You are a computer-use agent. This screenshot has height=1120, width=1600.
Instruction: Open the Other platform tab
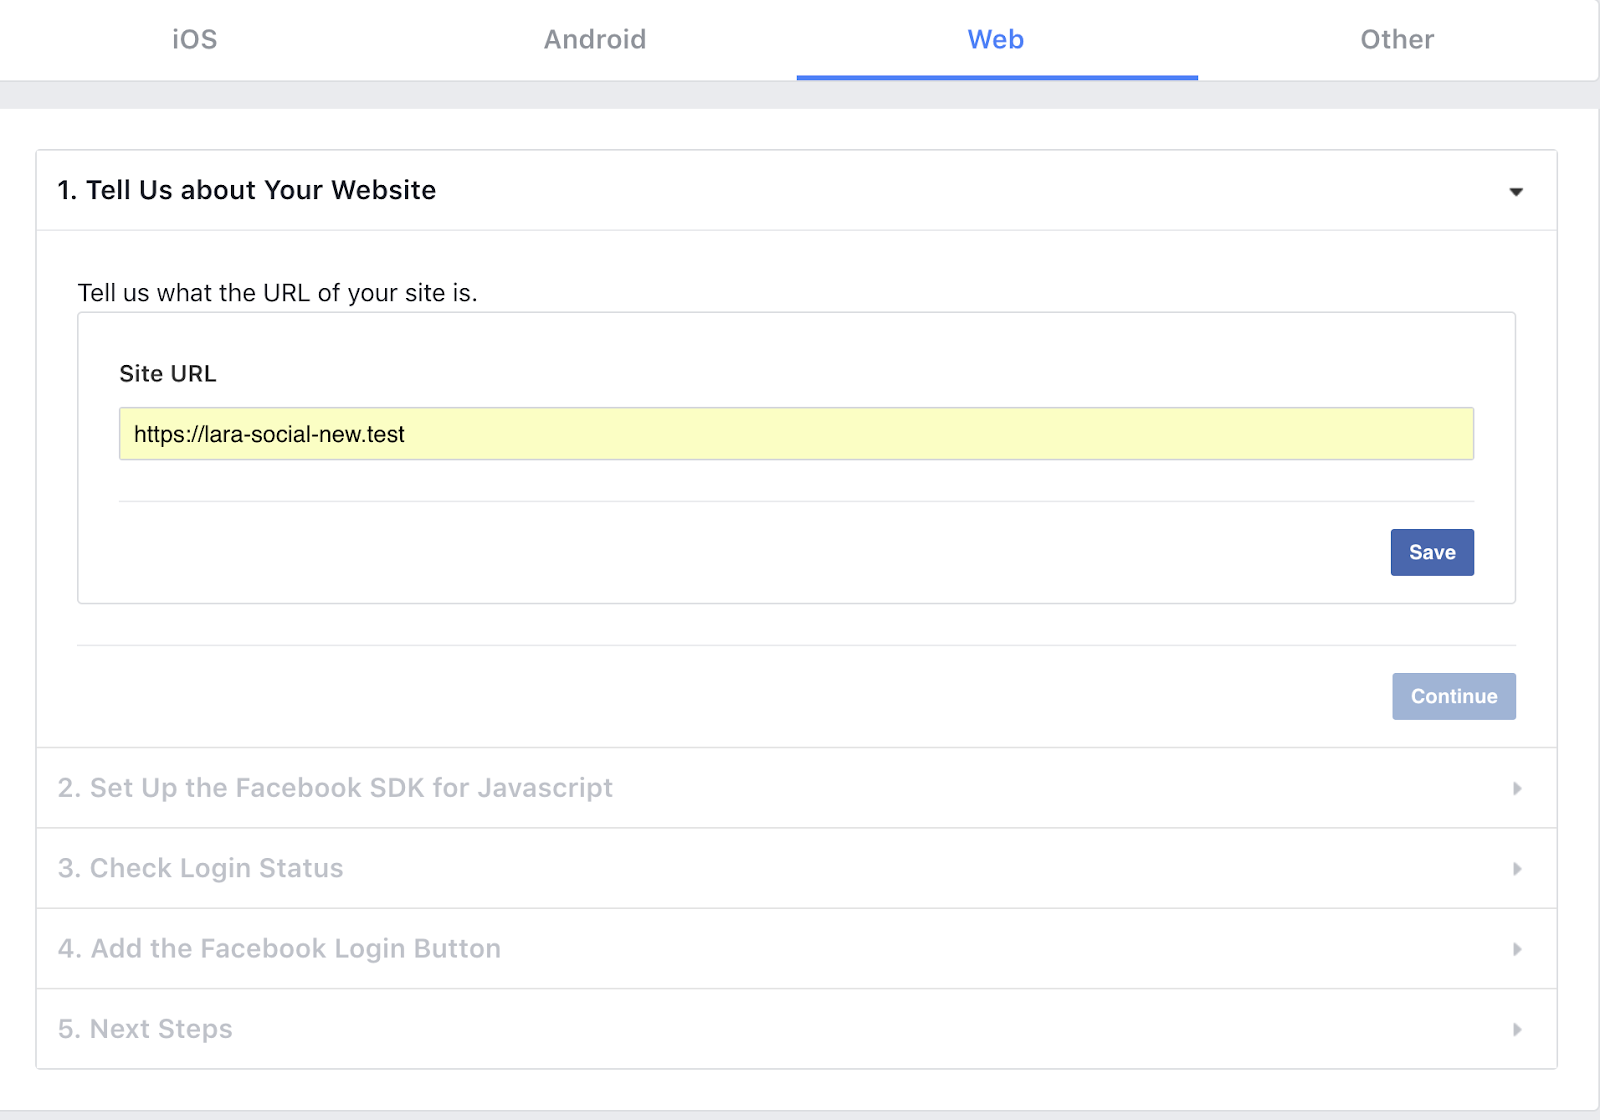click(1397, 39)
